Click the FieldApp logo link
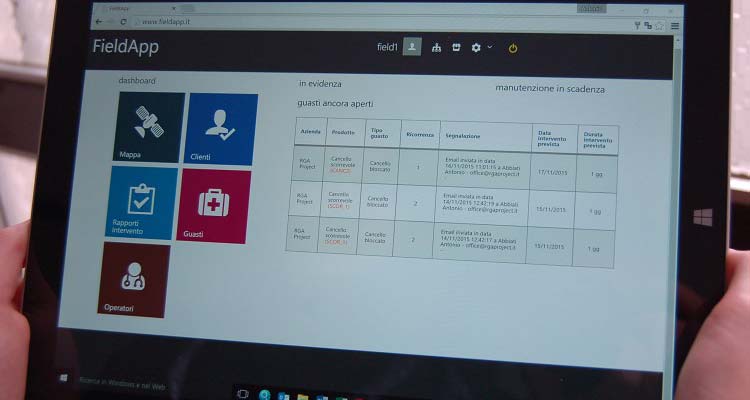Screen dimensions: 750x400 pyautogui.click(x=125, y=46)
